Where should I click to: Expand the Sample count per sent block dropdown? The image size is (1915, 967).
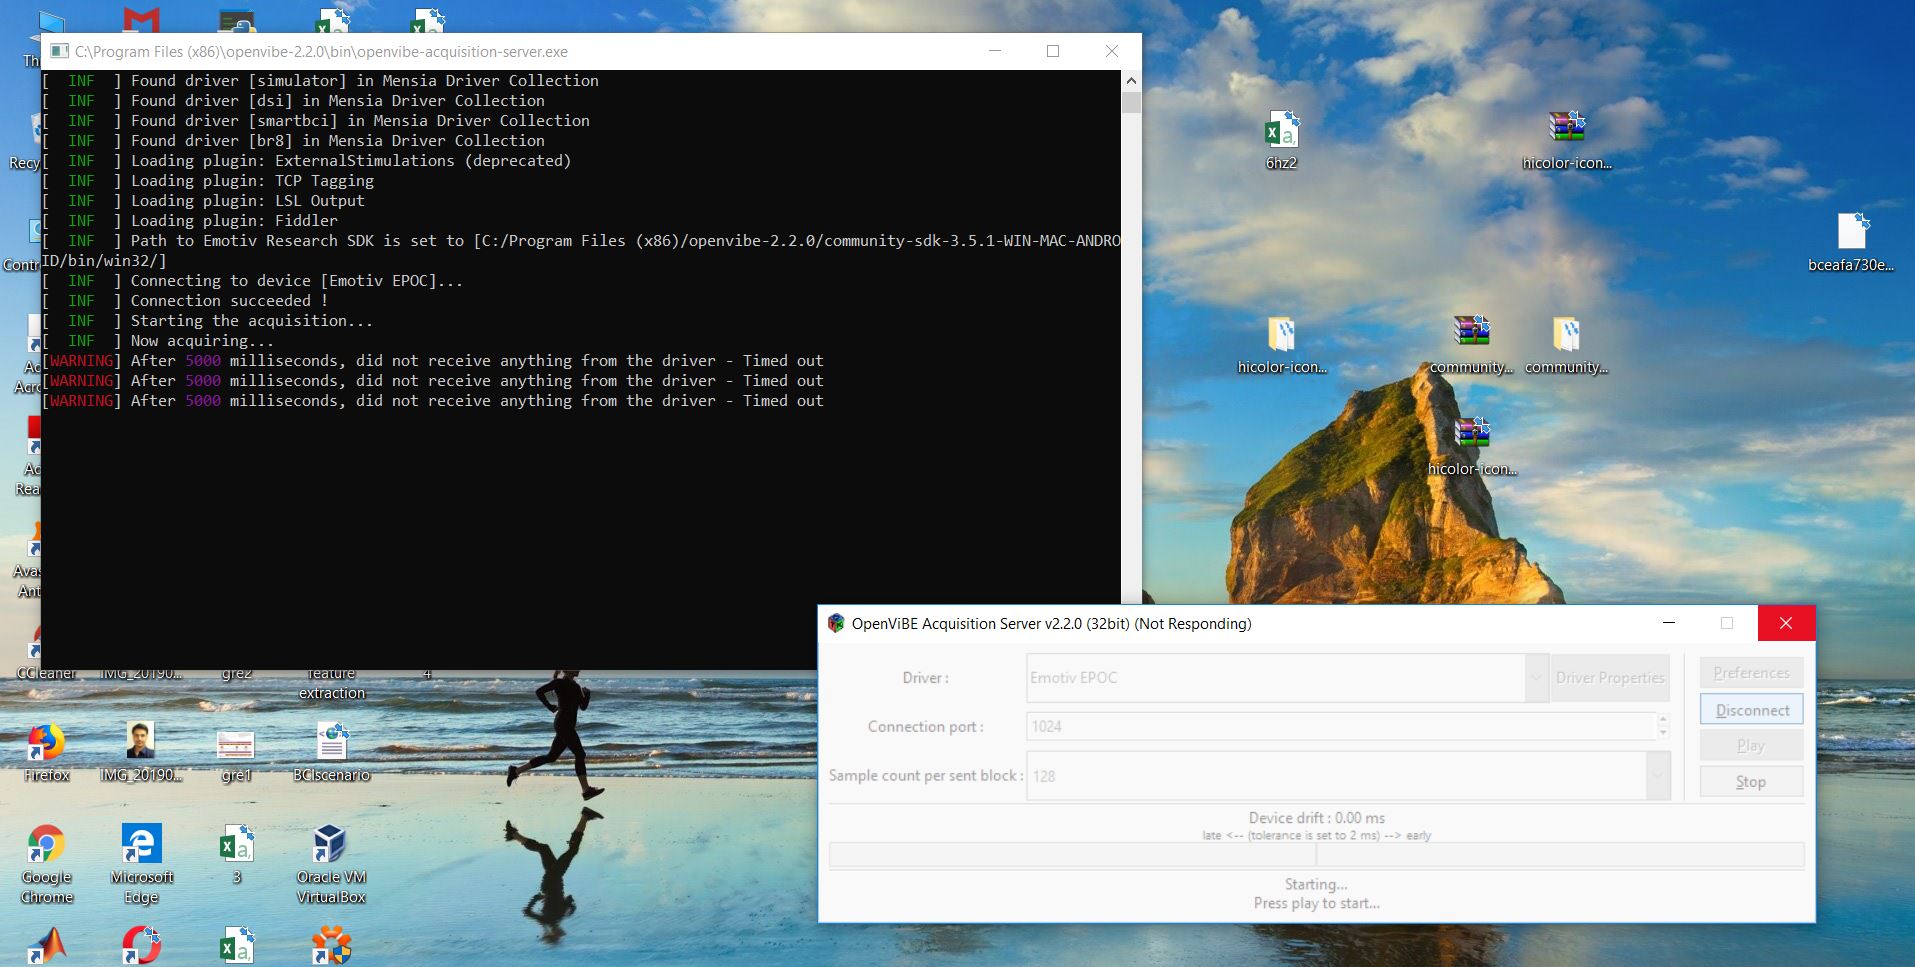click(x=1658, y=775)
